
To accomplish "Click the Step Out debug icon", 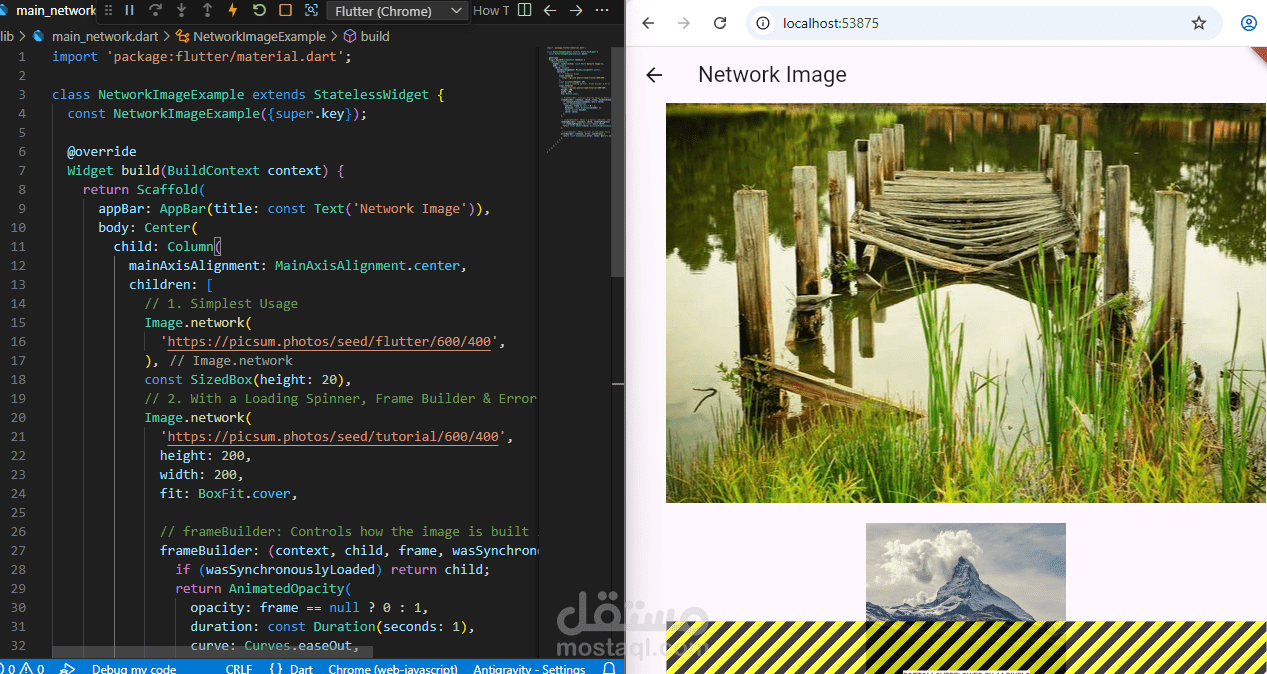I will click(x=207, y=11).
